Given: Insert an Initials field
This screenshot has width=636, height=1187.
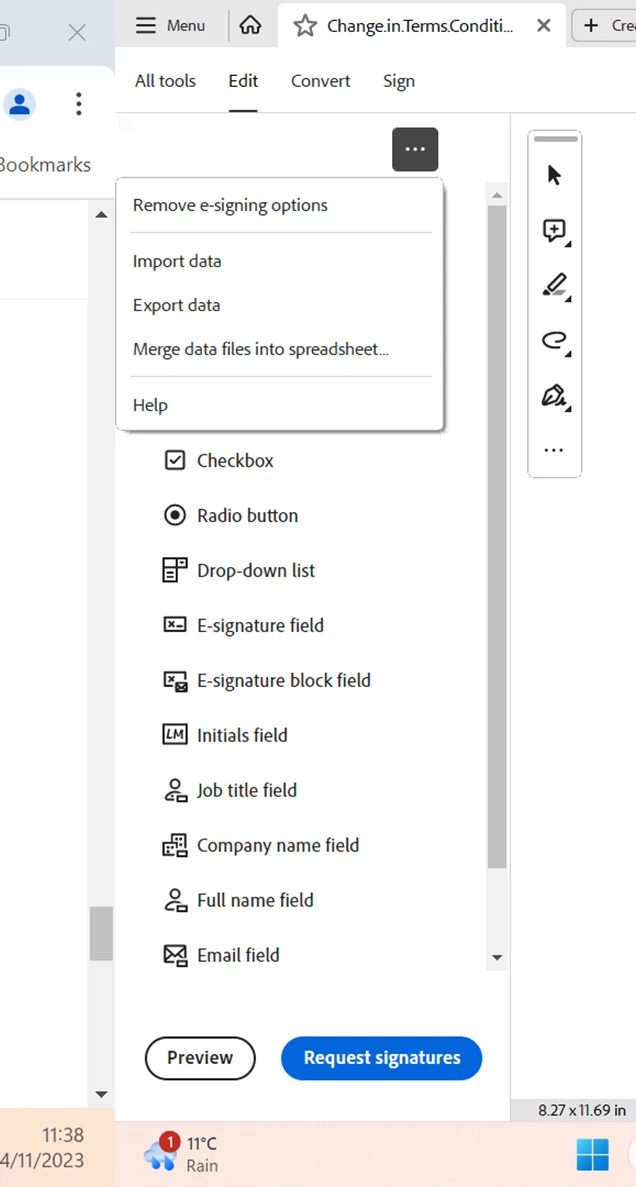Looking at the screenshot, I should pyautogui.click(x=225, y=735).
